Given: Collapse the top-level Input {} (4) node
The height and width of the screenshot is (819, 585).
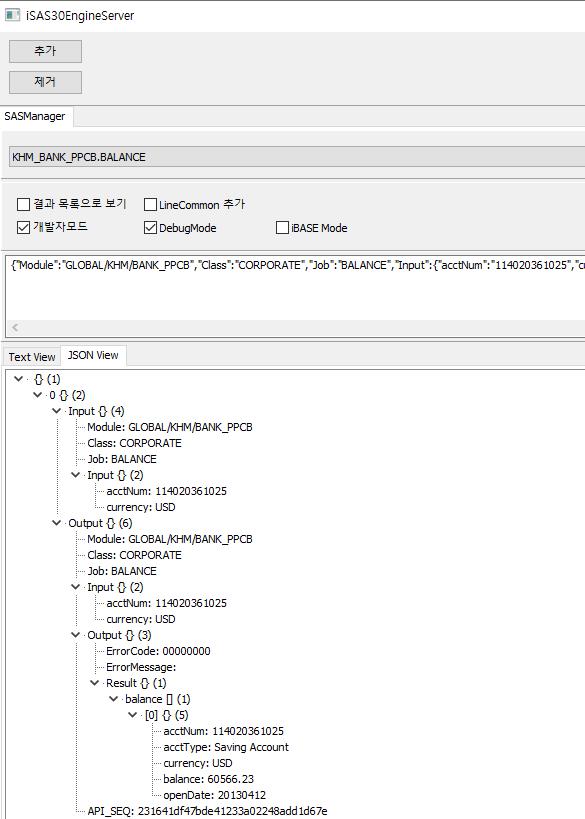Looking at the screenshot, I should pyautogui.click(x=57, y=411).
